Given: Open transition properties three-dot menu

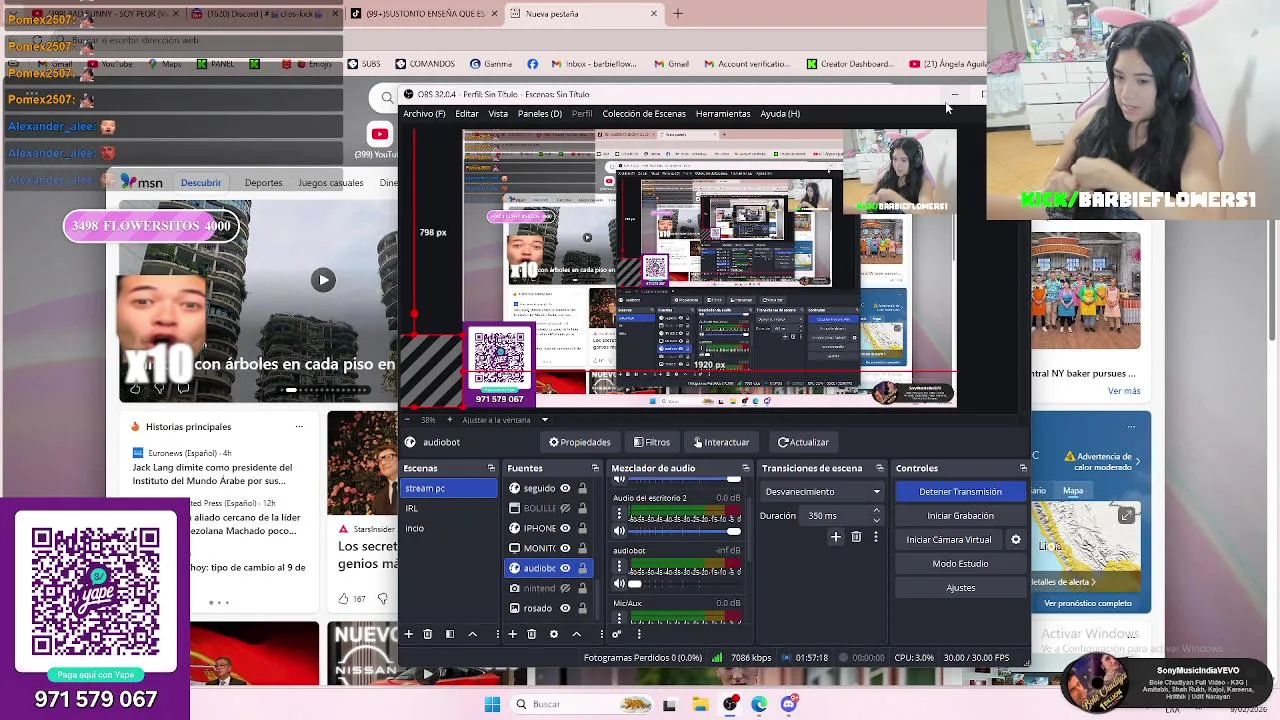Looking at the screenshot, I should coord(876,537).
